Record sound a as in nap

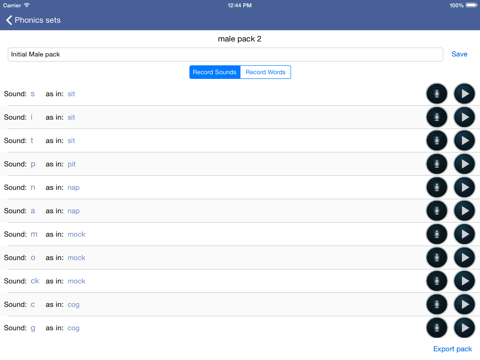click(437, 211)
